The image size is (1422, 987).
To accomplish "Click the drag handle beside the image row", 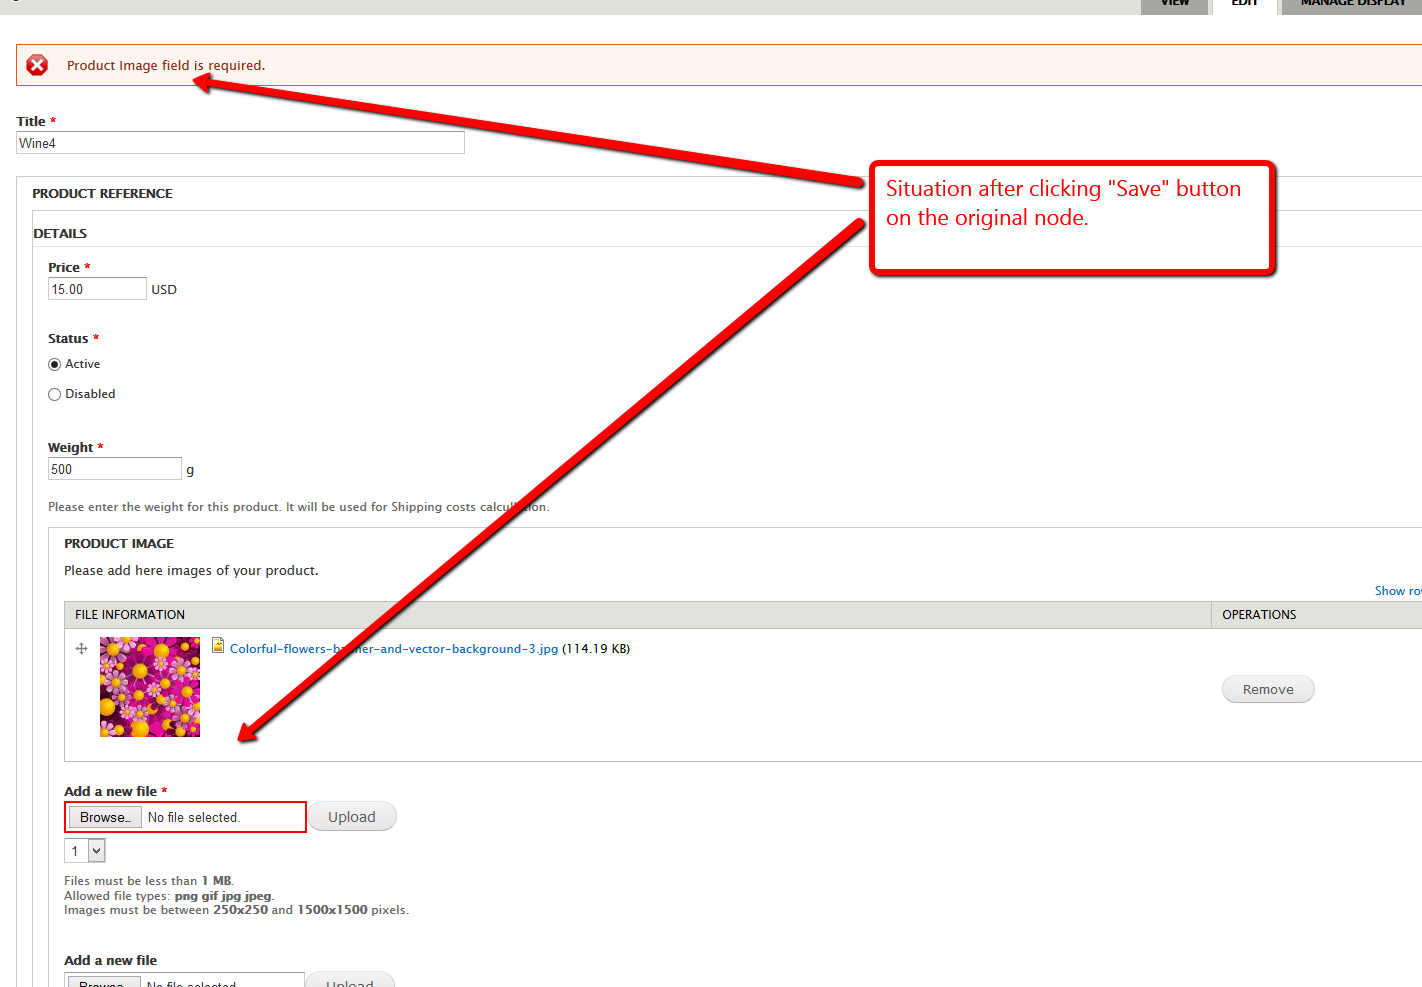I will point(81,648).
